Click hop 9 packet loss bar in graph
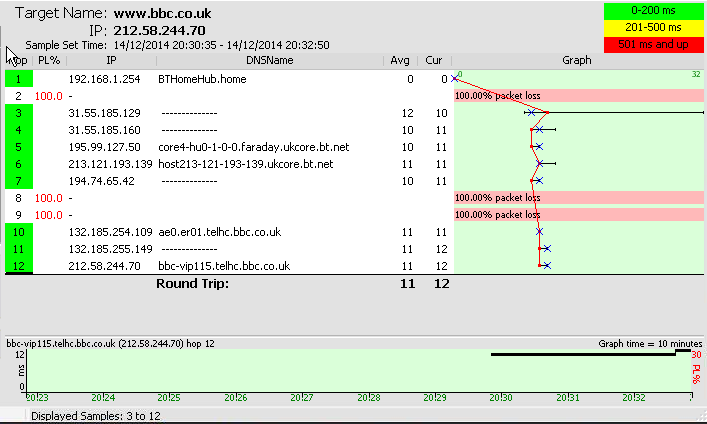 point(578,215)
